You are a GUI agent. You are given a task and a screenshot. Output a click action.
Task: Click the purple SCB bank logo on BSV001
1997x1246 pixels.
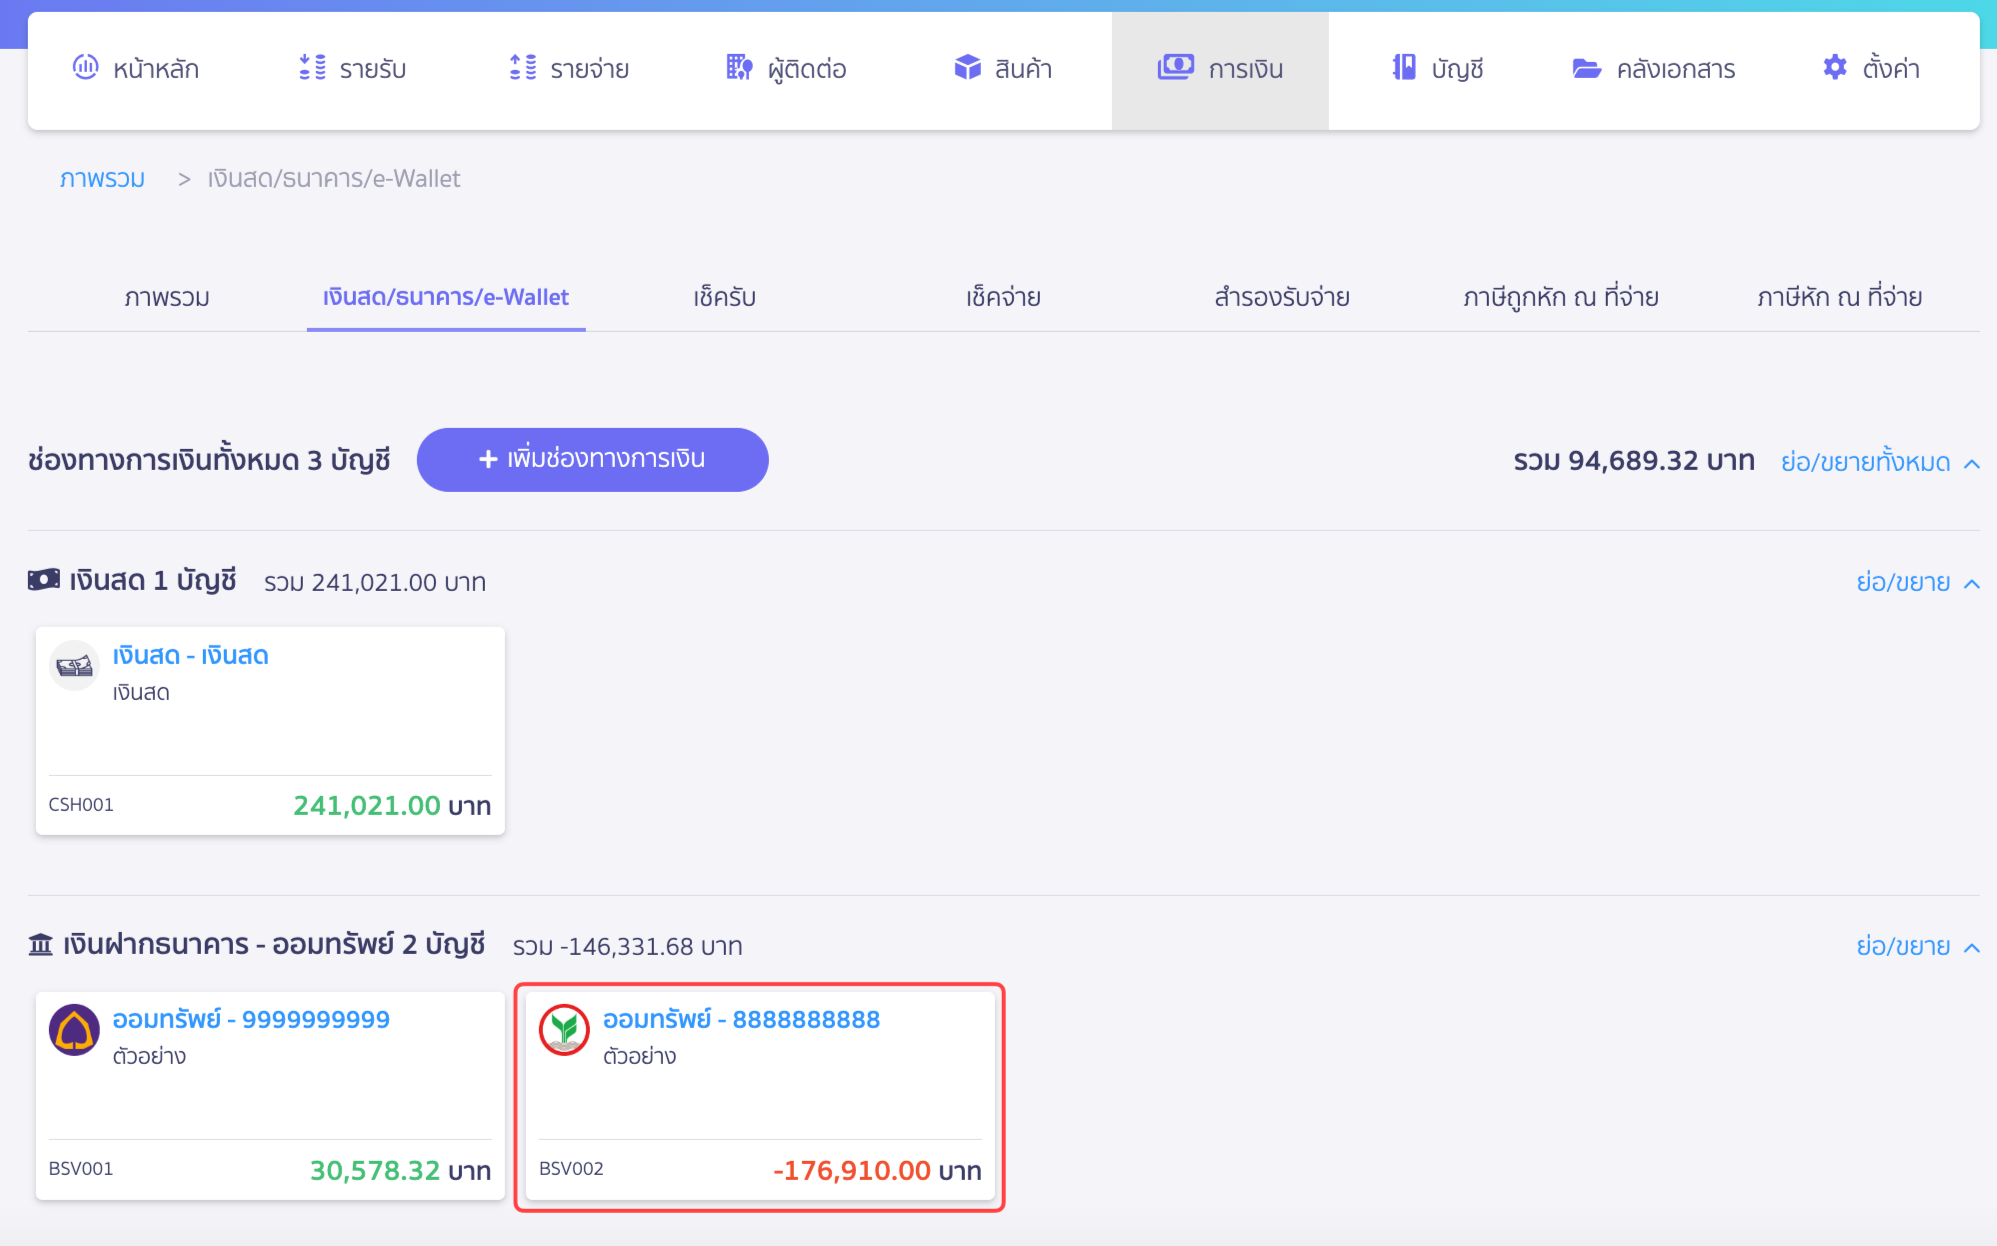[74, 1030]
